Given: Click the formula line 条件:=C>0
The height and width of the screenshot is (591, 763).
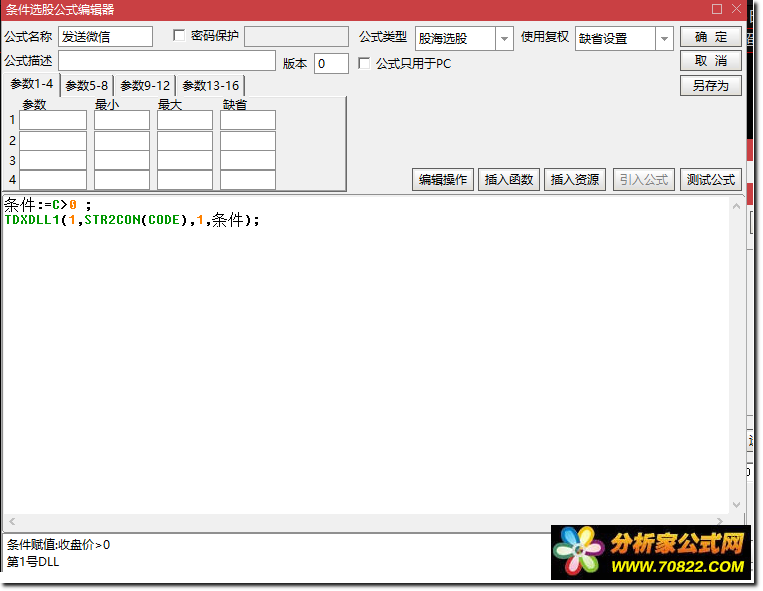Looking at the screenshot, I should [48, 205].
